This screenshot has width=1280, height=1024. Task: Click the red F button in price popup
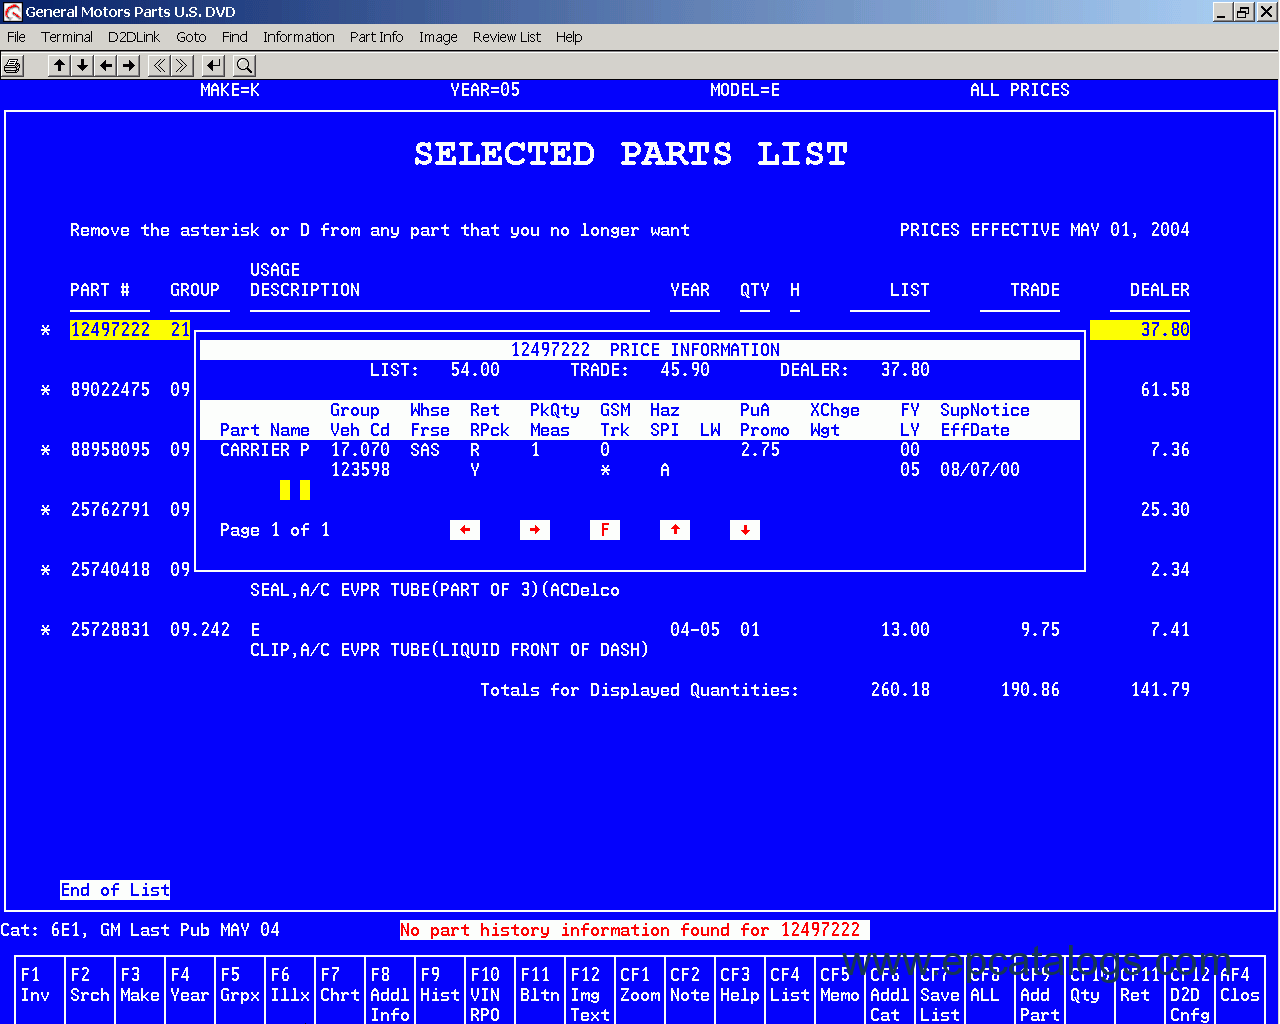604,530
